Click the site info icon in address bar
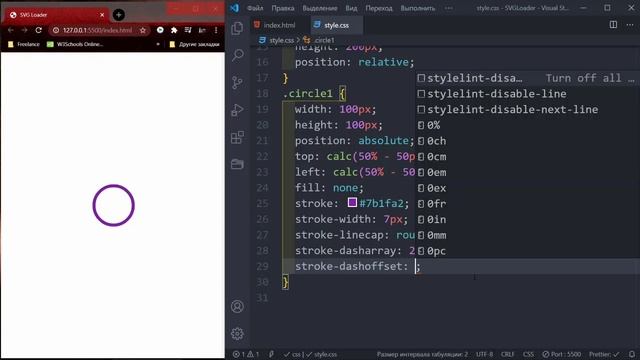This screenshot has width=640, height=360. coord(56,30)
